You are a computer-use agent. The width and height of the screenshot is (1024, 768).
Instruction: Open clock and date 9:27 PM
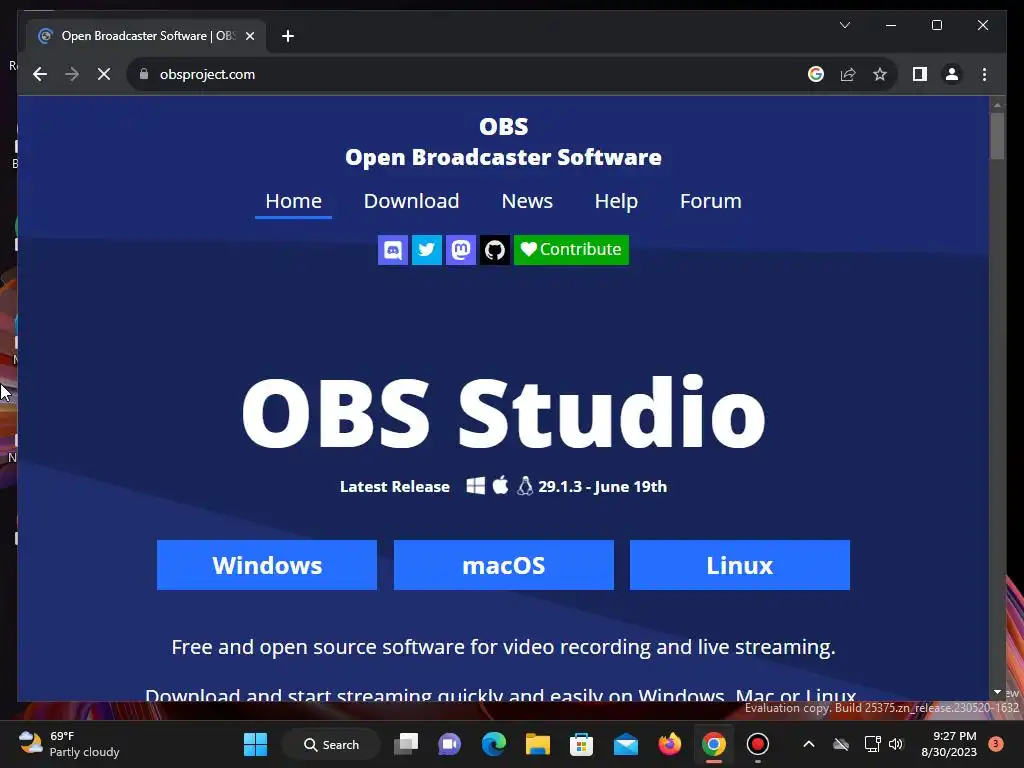949,744
